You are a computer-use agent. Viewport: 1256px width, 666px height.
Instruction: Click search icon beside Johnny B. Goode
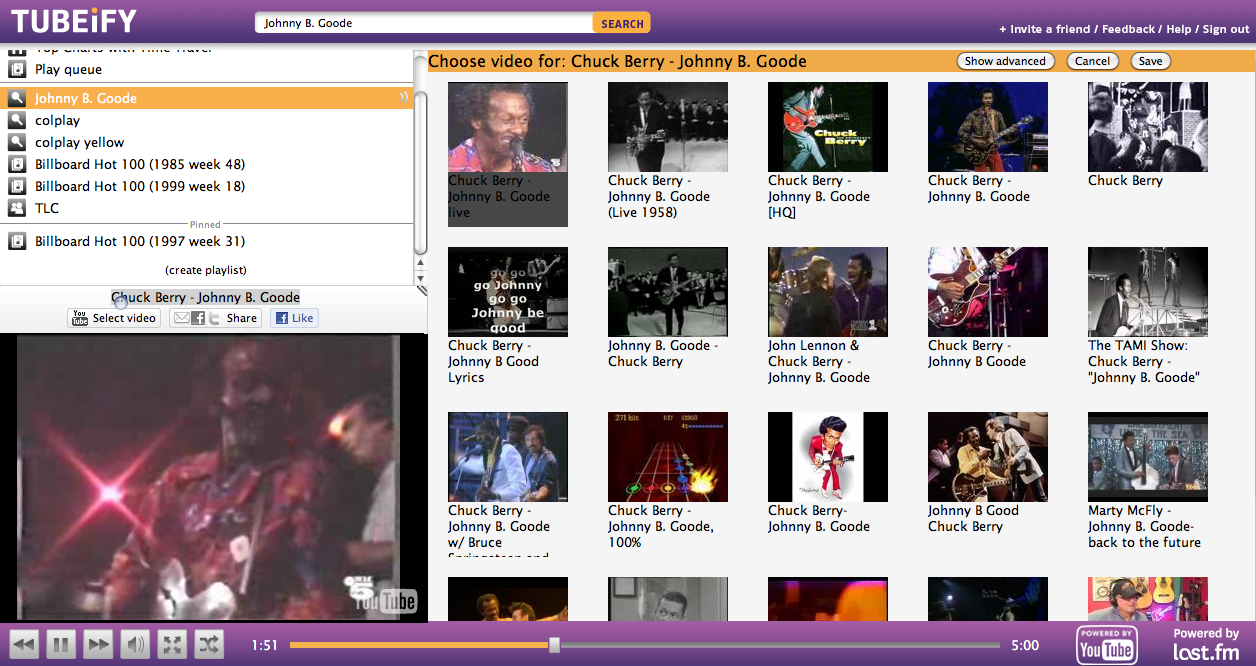point(17,98)
